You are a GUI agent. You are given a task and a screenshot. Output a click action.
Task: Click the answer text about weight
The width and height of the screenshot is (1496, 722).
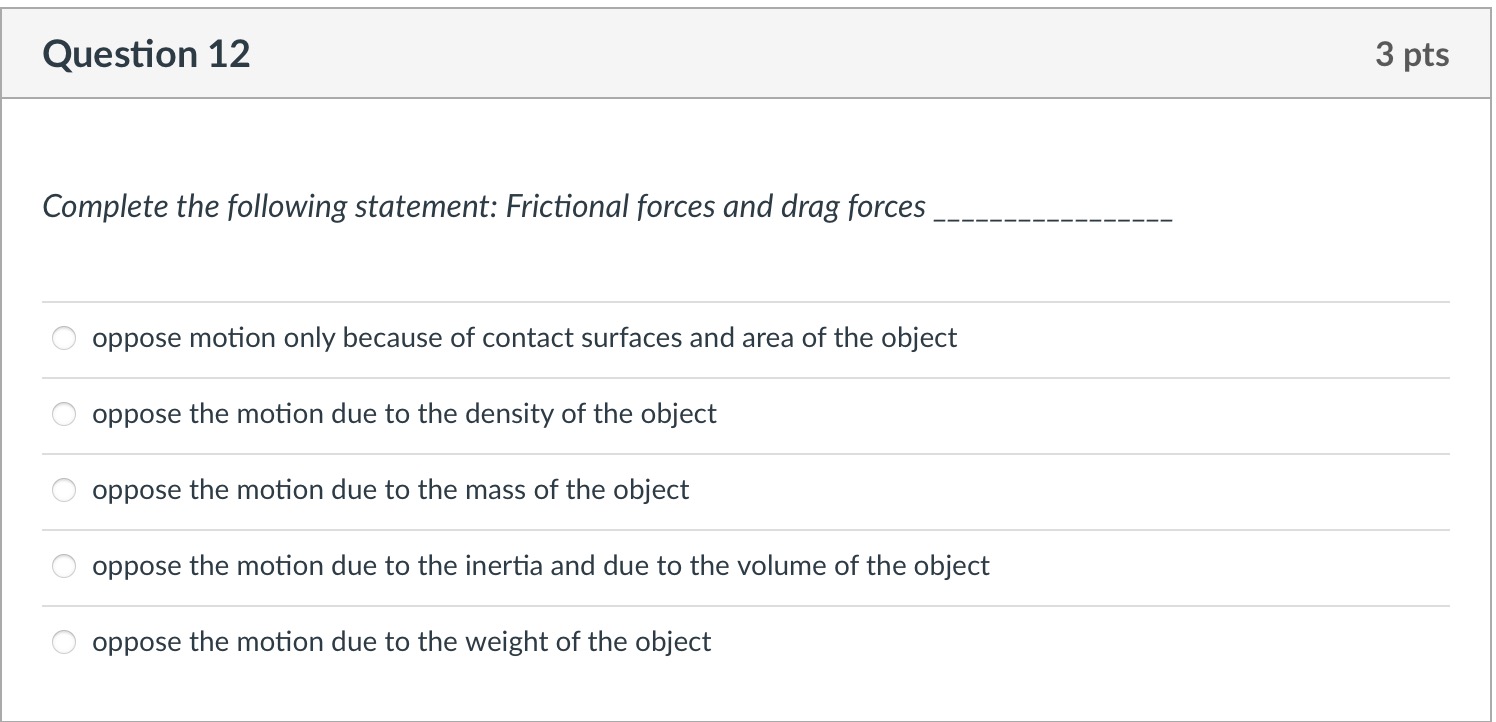[402, 642]
